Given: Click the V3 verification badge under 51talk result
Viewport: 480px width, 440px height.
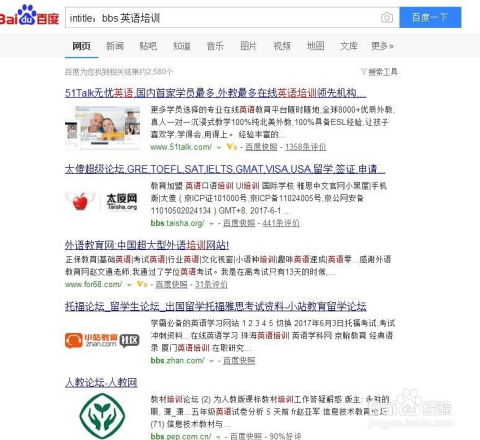Looking at the screenshot, I should 232,146.
